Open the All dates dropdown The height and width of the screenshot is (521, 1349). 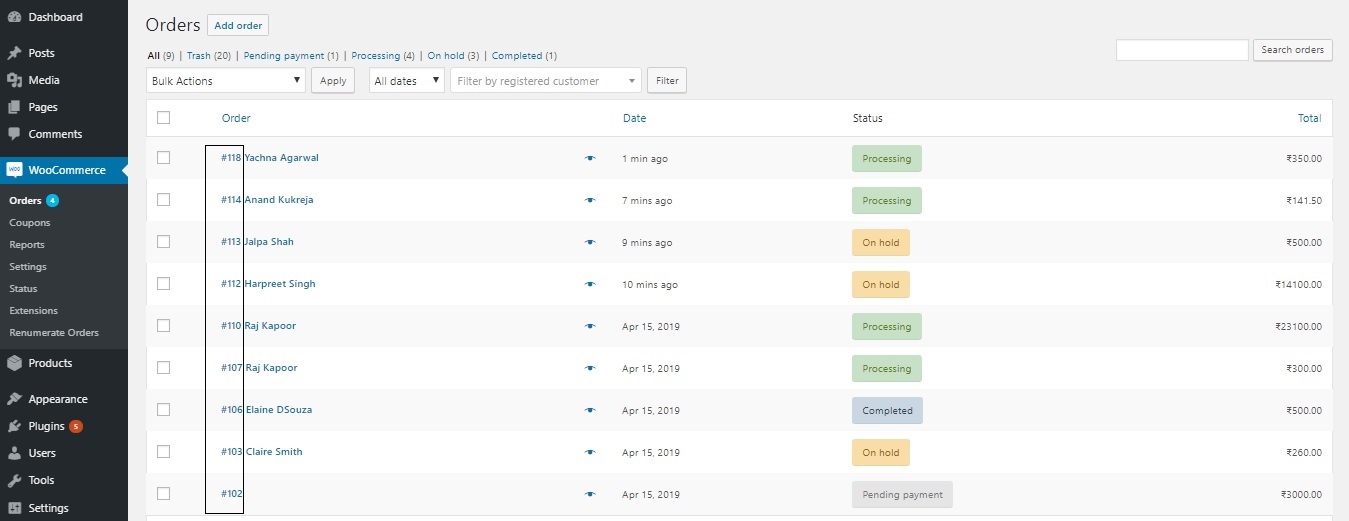pos(407,81)
